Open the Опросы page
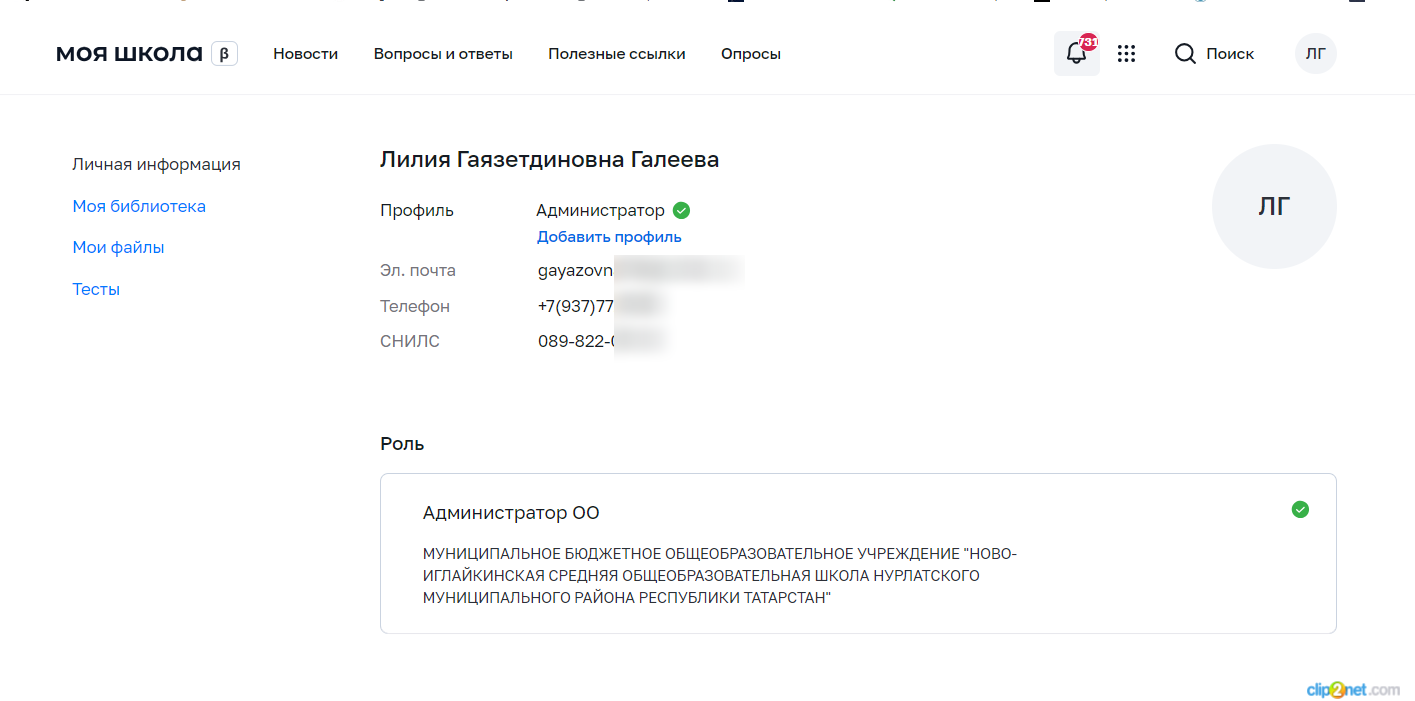This screenshot has height=701, width=1415. coord(750,54)
